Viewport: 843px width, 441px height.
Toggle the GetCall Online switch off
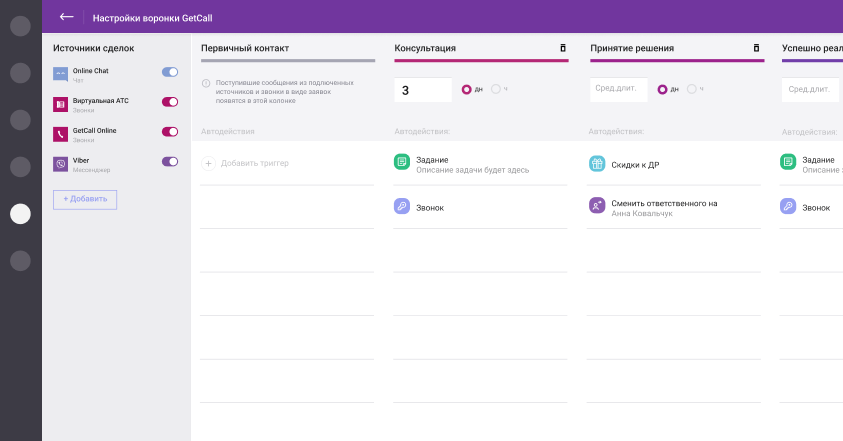click(x=170, y=132)
